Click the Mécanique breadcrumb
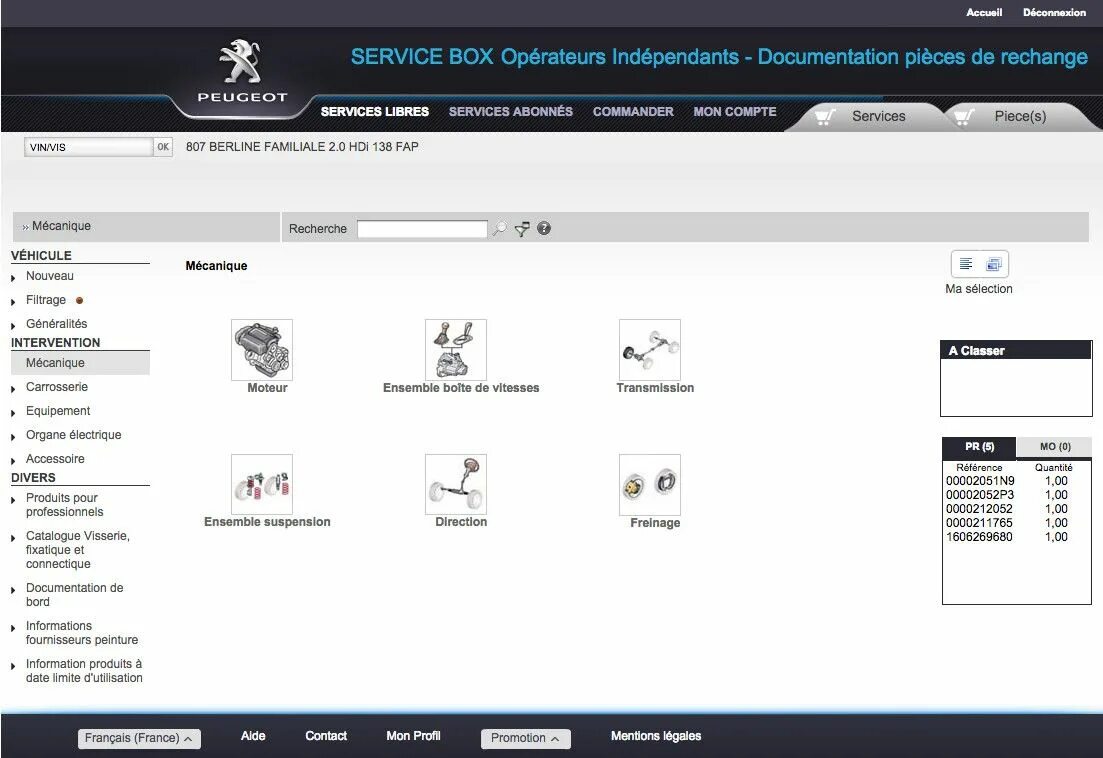 (61, 226)
